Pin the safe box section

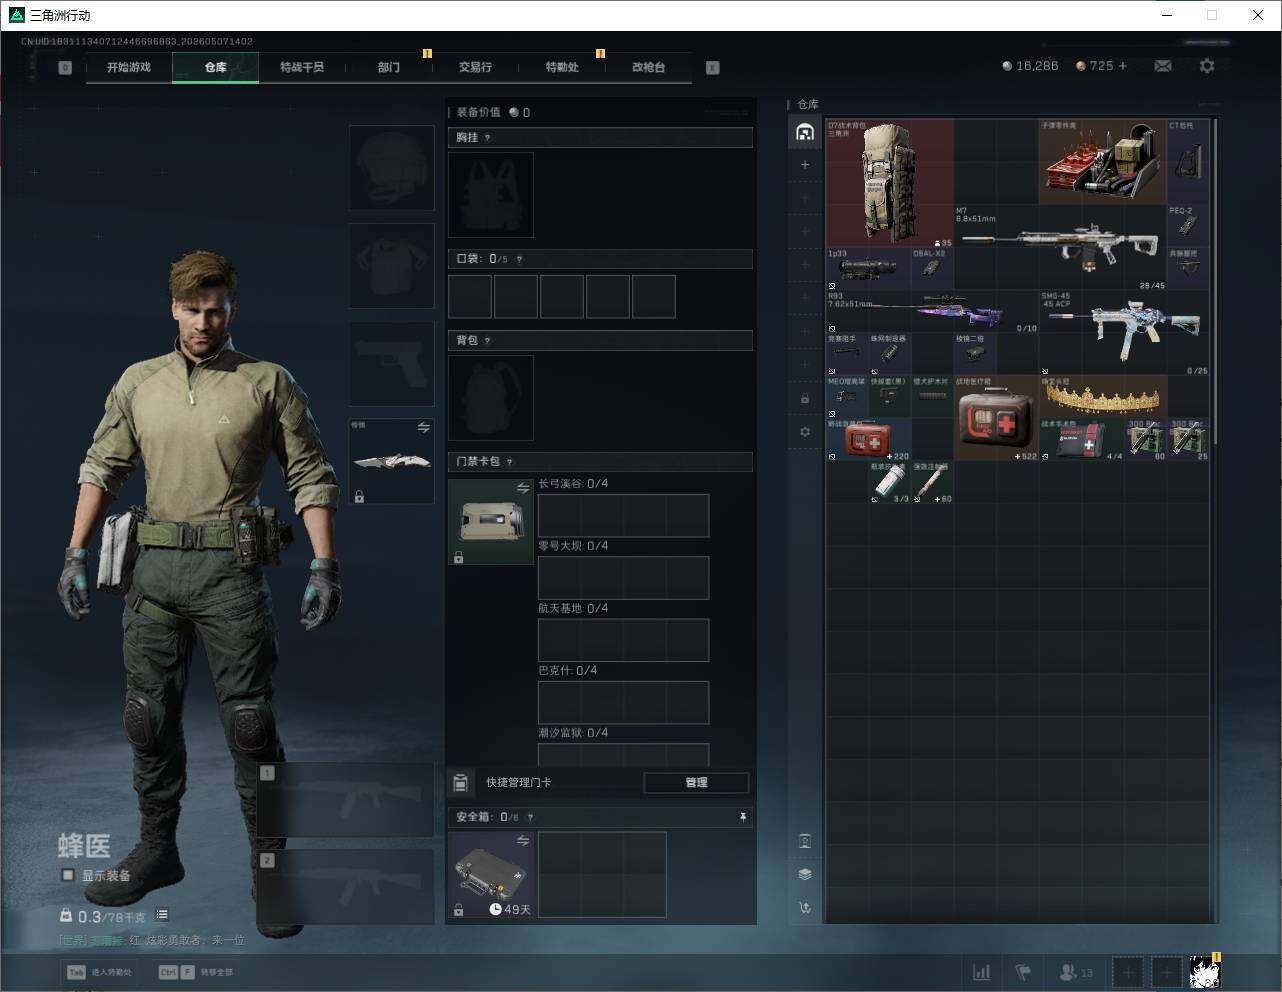[743, 817]
